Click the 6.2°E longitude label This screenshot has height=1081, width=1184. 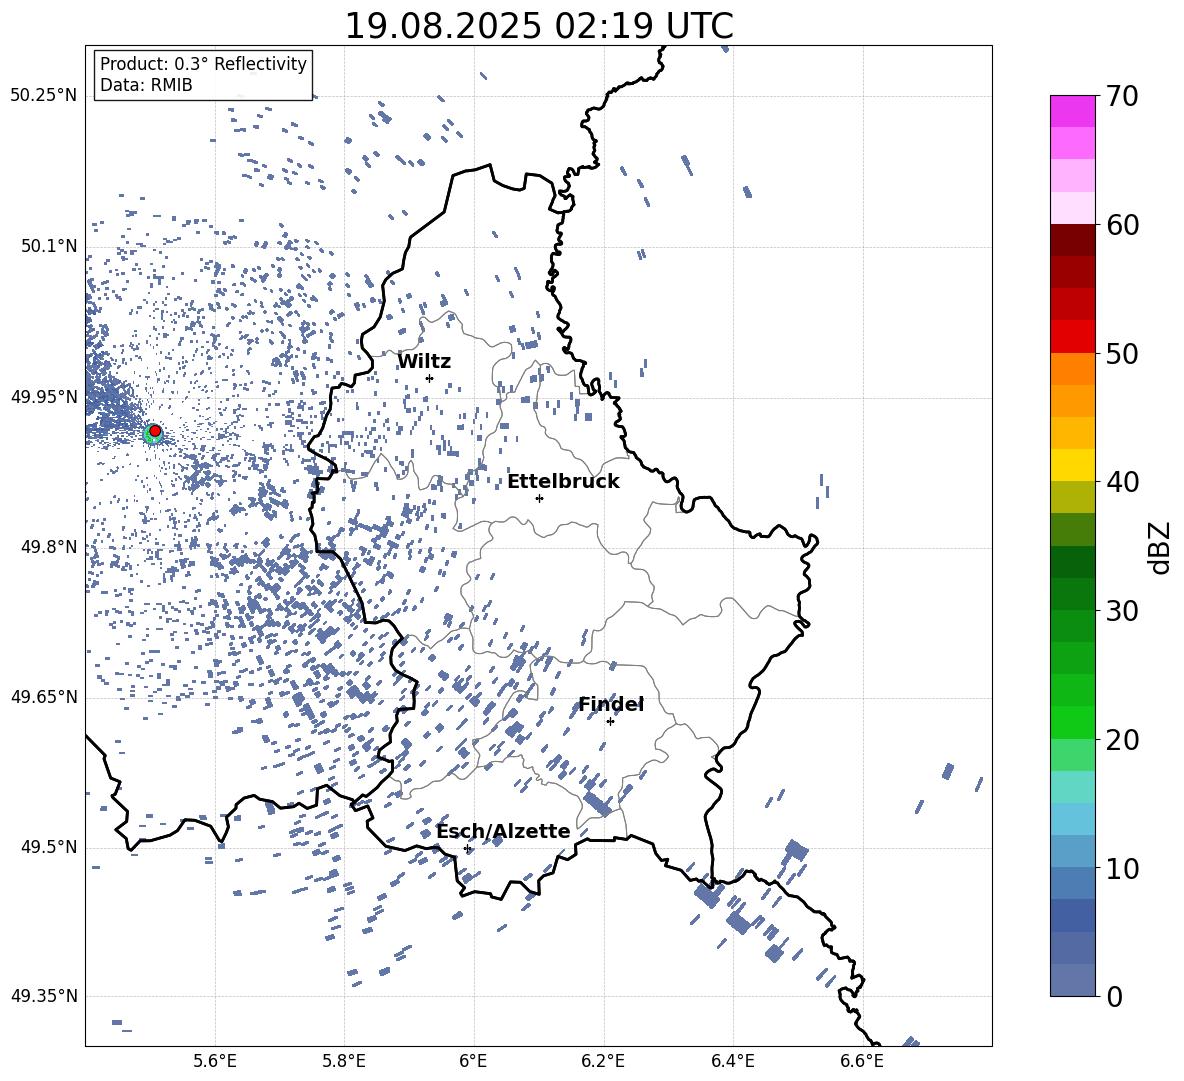tap(603, 1061)
